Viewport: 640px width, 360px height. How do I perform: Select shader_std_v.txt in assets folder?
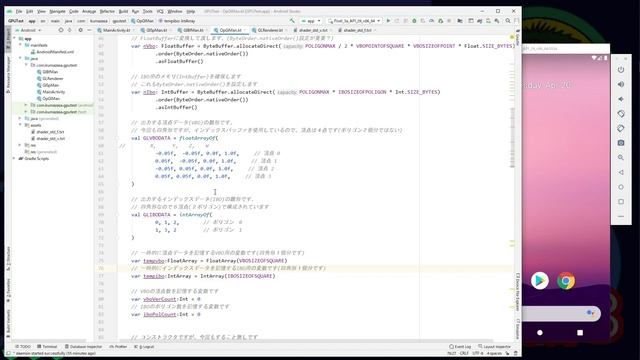(x=48, y=138)
